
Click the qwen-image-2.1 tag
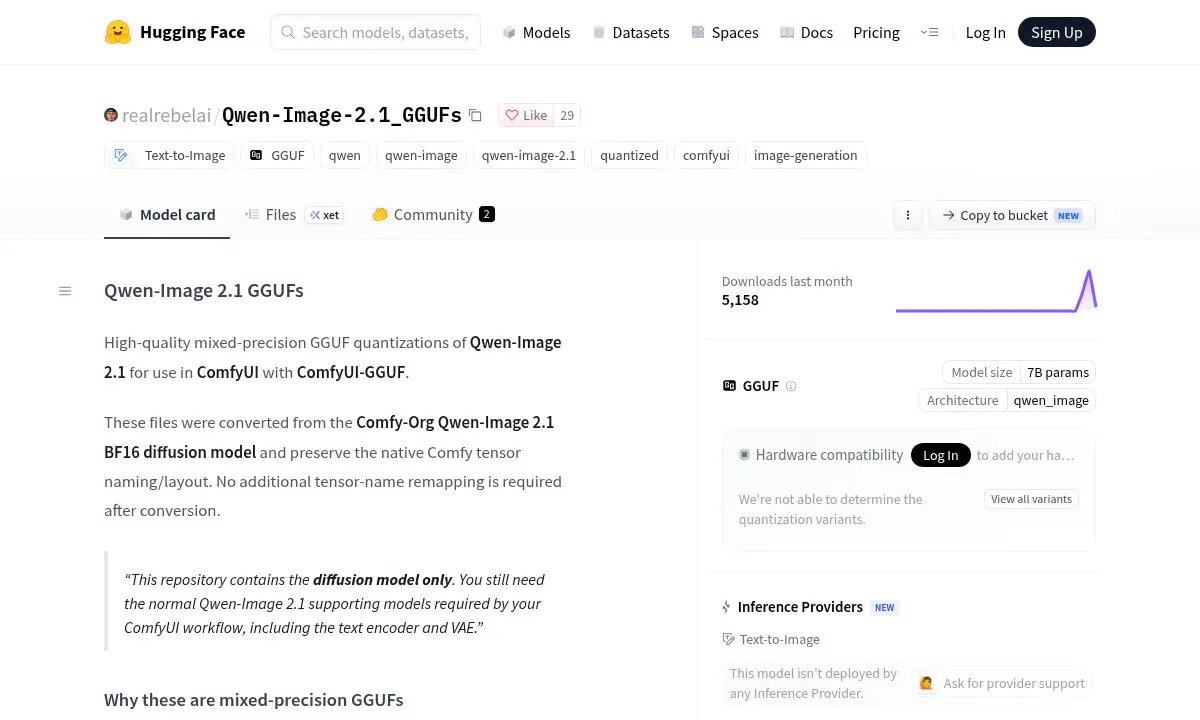click(529, 155)
